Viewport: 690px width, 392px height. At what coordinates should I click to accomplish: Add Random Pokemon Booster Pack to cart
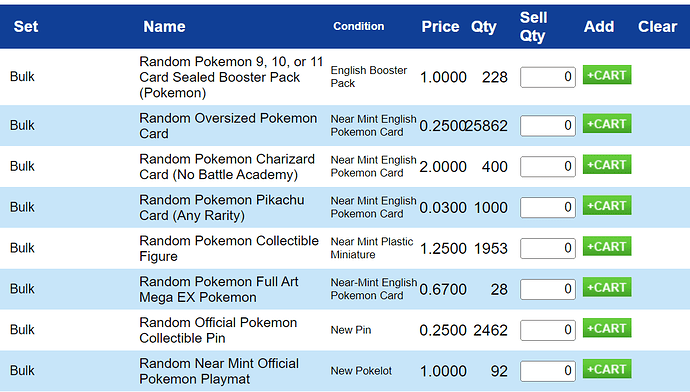click(x=607, y=75)
